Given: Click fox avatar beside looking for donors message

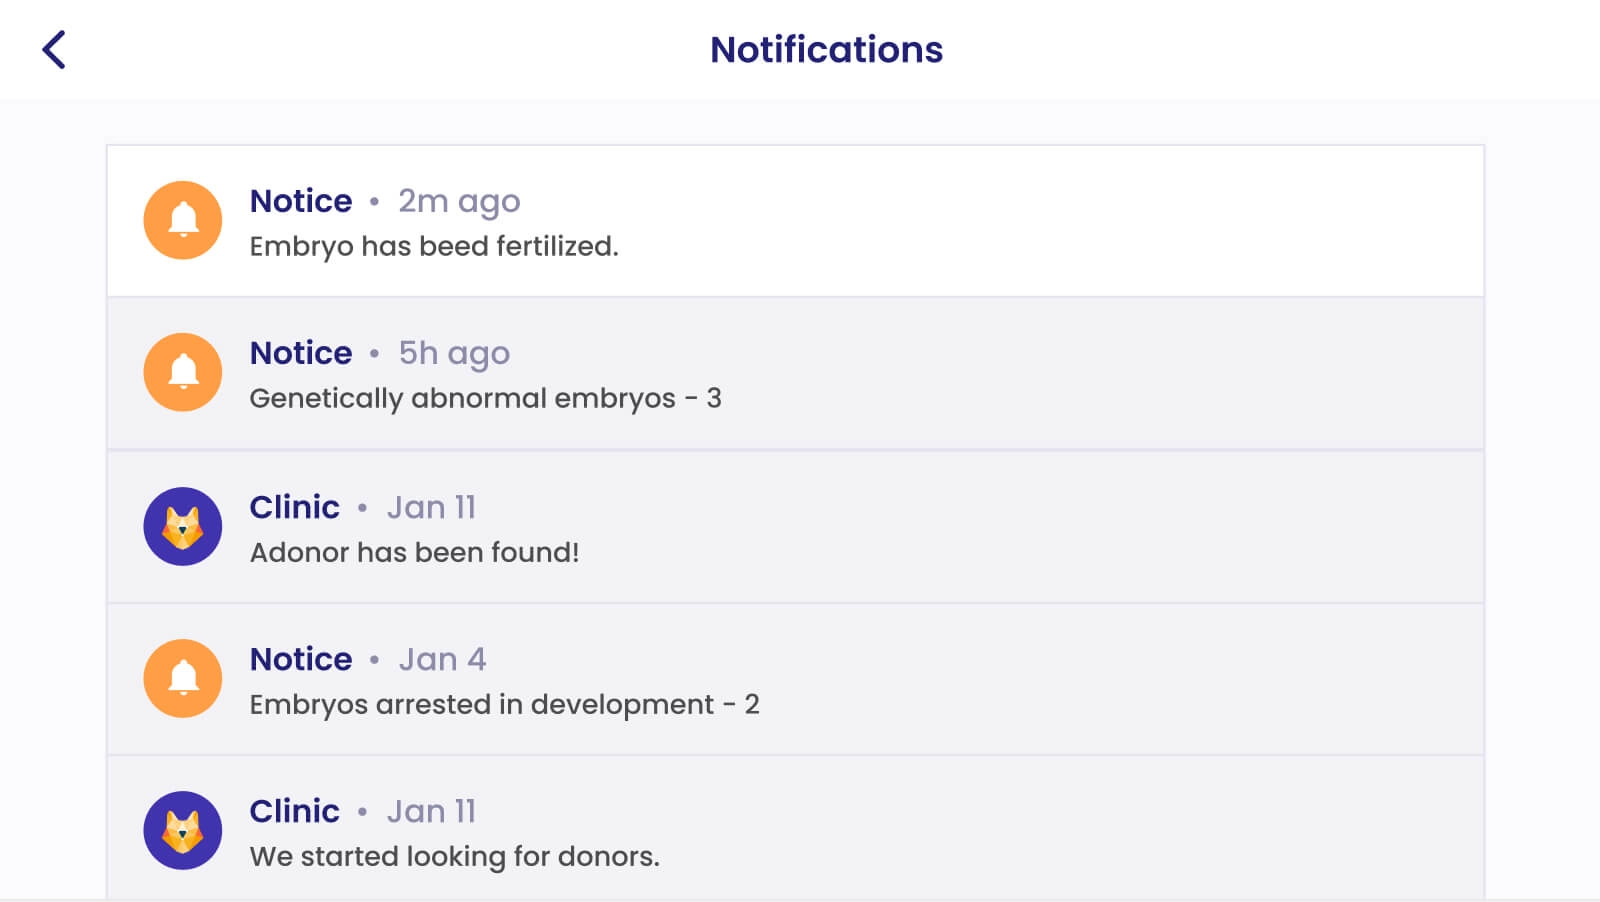Looking at the screenshot, I should (x=183, y=830).
